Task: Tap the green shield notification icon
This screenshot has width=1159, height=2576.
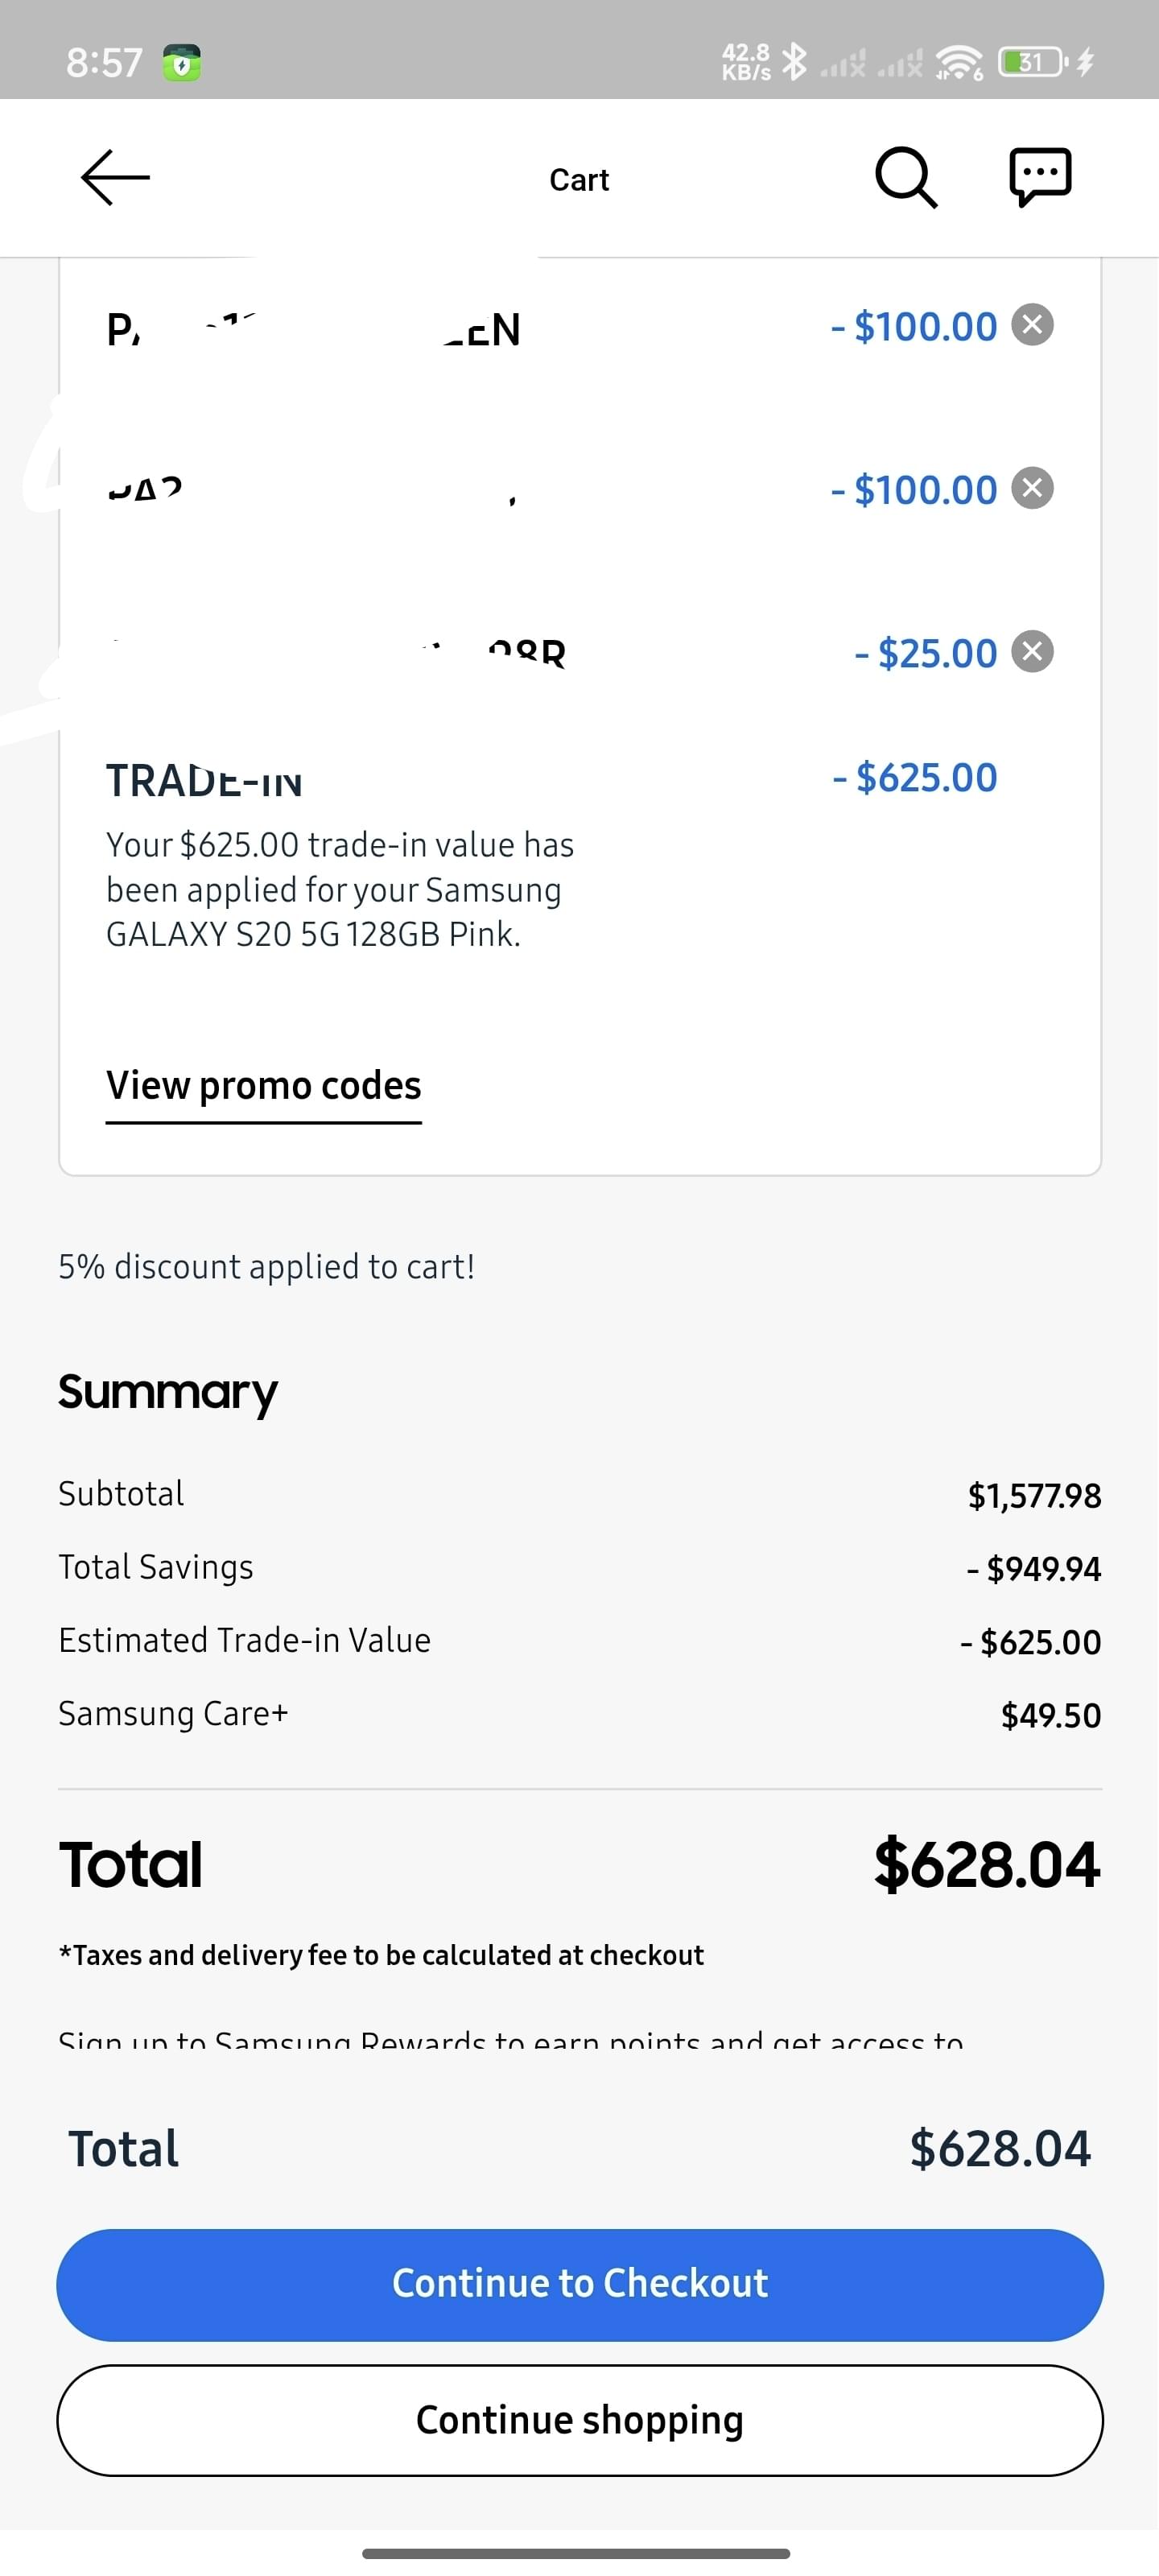Action: click(181, 62)
